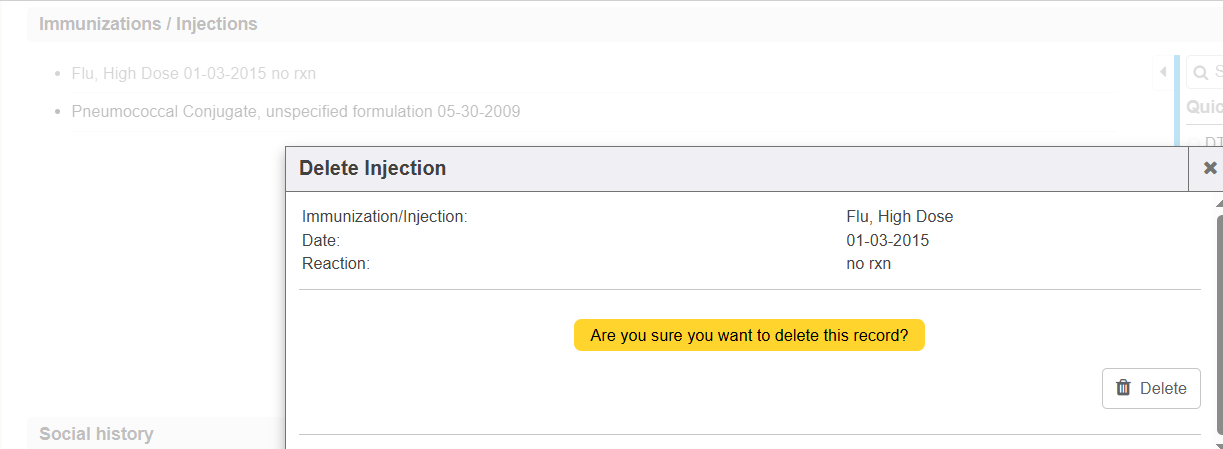Click the Flu, High Dose value in dialog
Image resolution: width=1223 pixels, height=449 pixels.
[899, 216]
